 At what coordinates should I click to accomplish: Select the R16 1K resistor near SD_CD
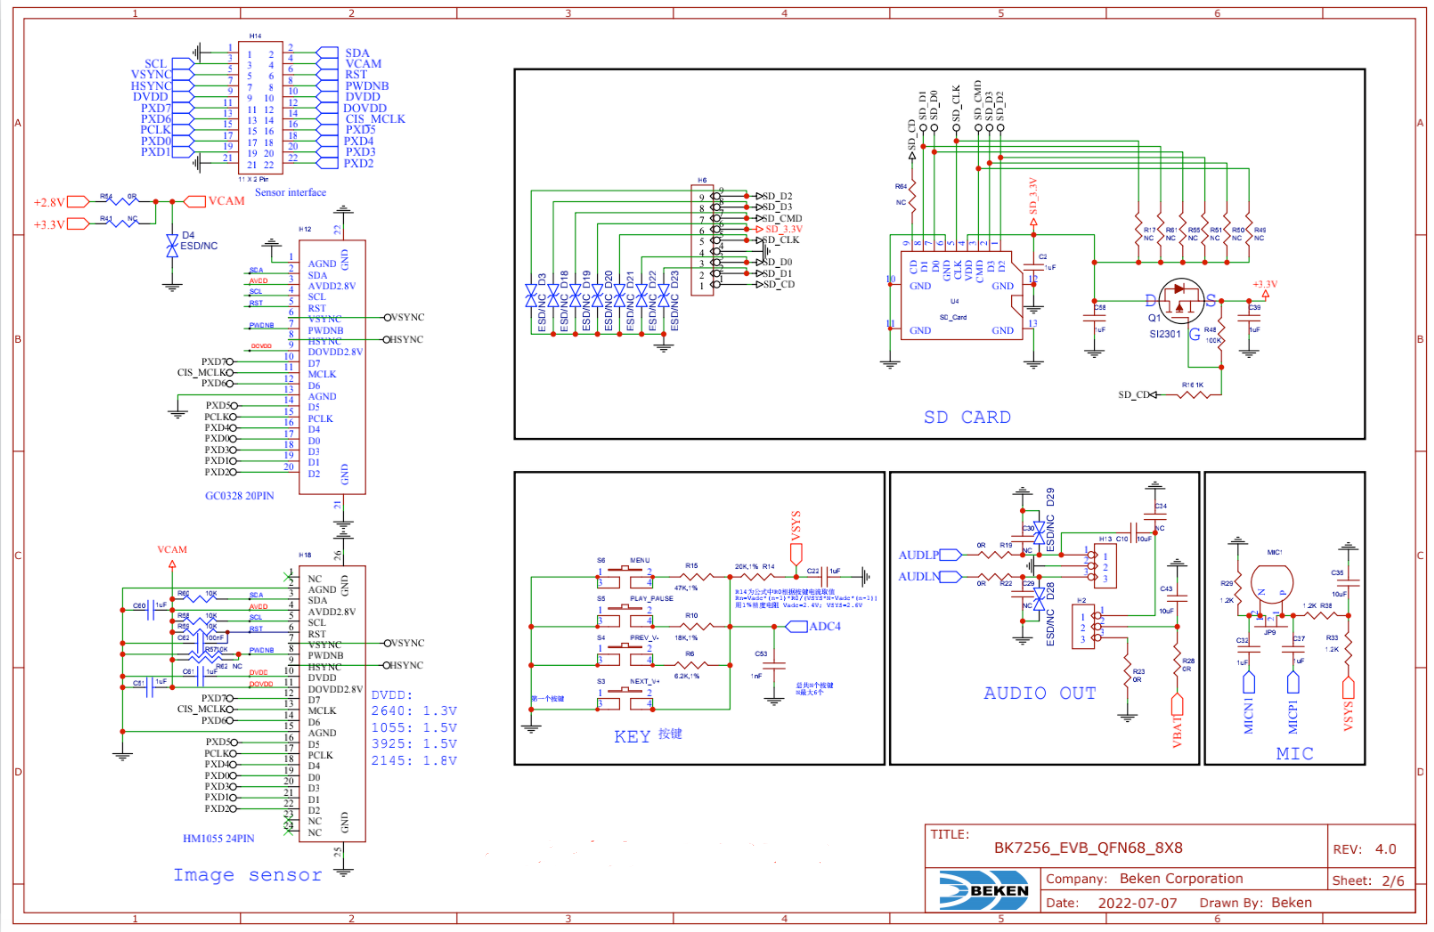click(x=1193, y=394)
